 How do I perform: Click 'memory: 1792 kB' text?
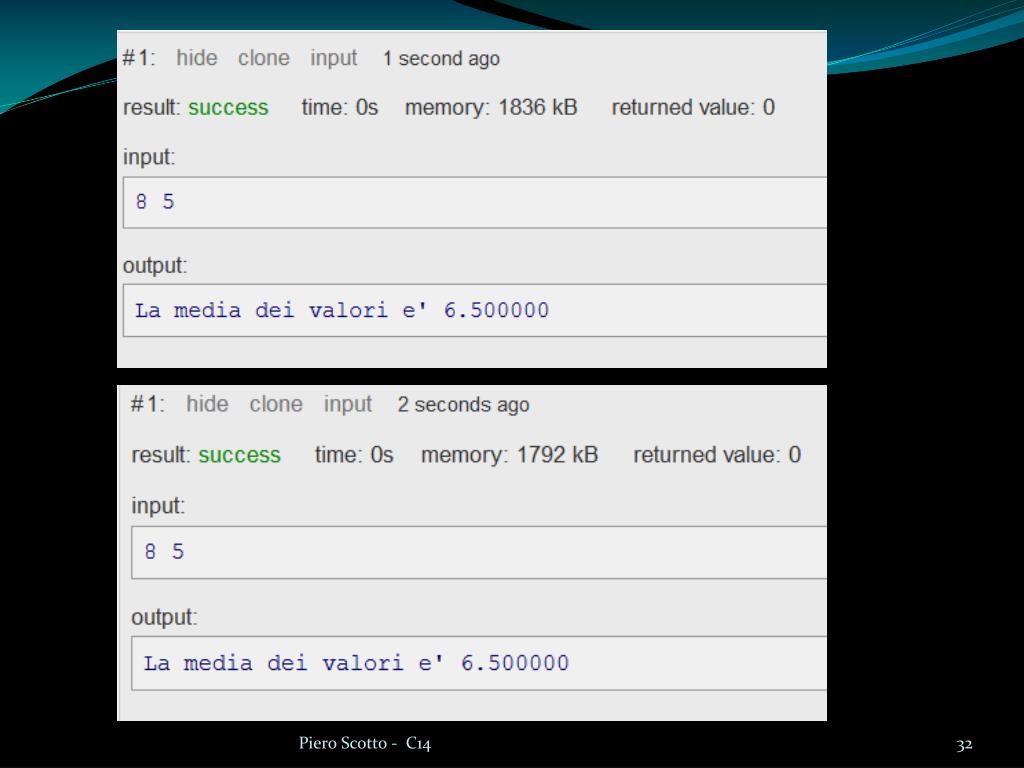pos(509,455)
